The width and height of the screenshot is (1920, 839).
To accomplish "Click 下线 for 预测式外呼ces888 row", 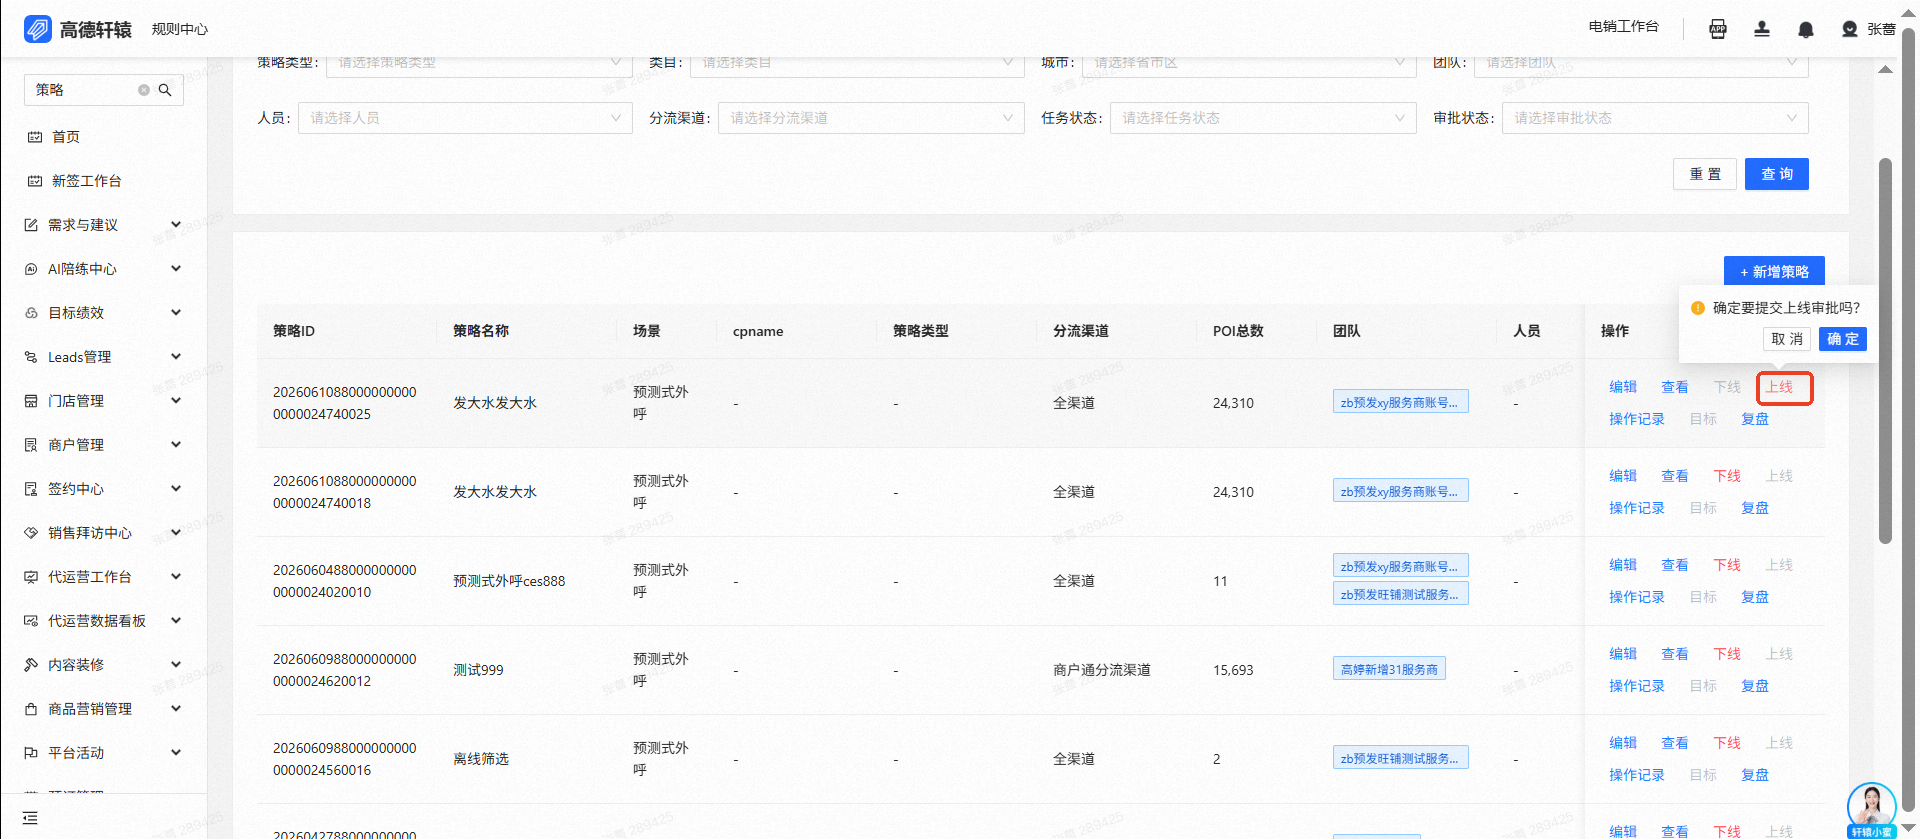I will pyautogui.click(x=1727, y=565).
